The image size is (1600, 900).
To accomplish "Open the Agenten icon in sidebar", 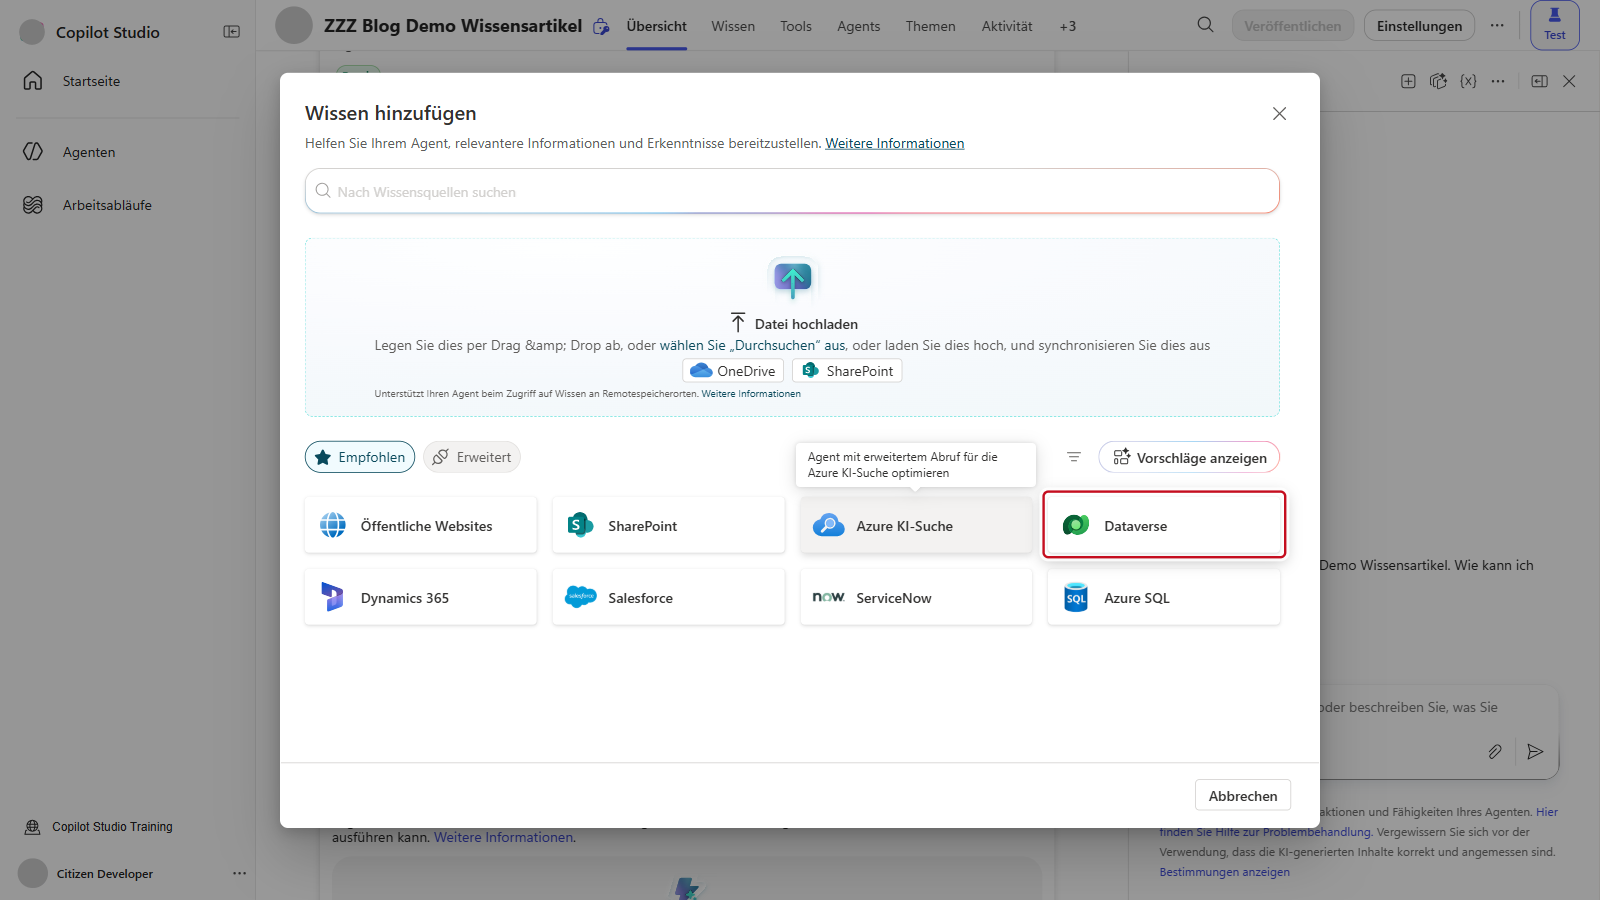I will tap(33, 152).
